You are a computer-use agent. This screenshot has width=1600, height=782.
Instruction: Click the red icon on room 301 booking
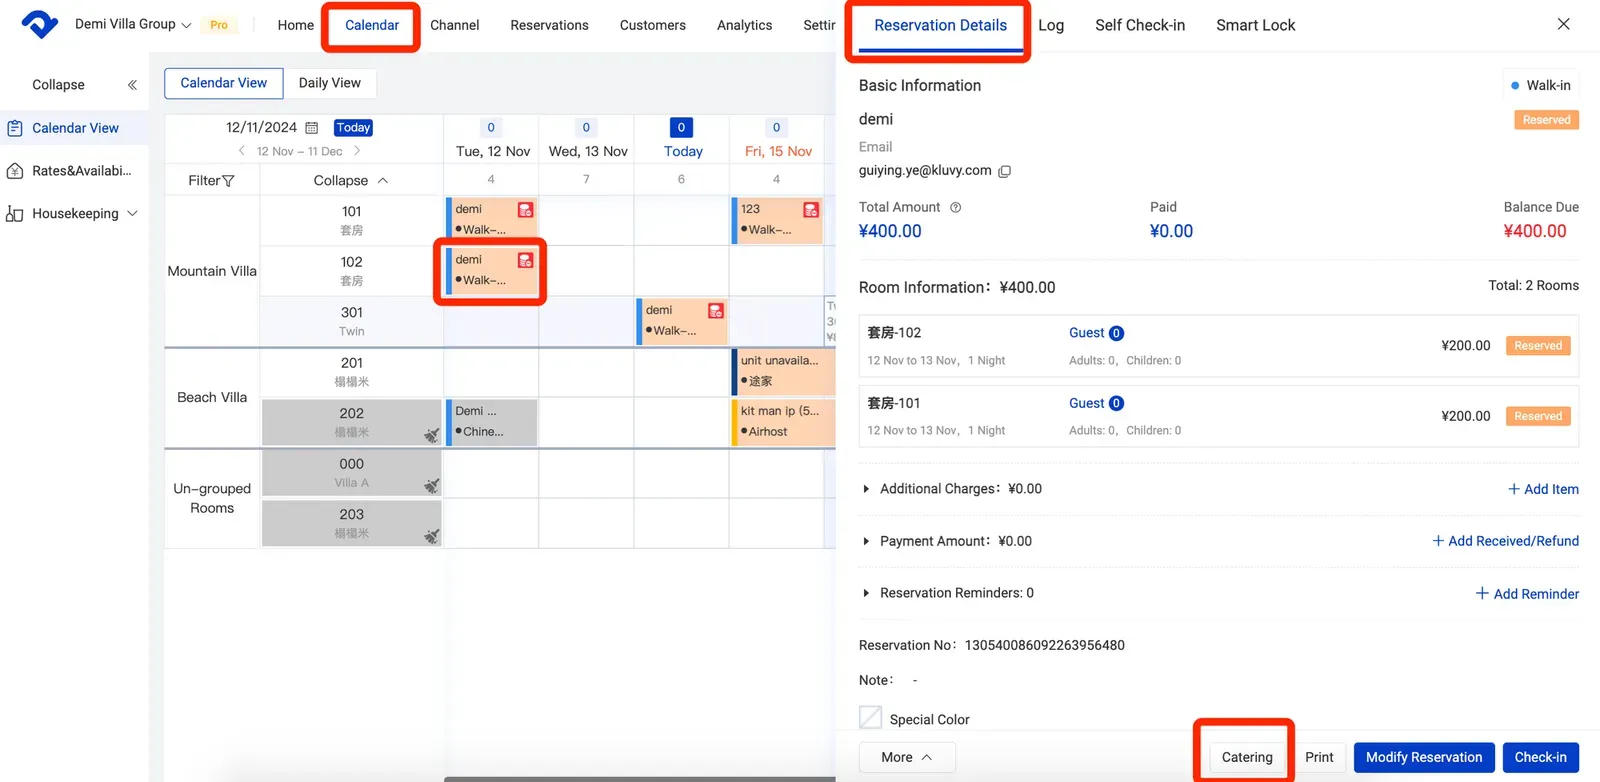(x=715, y=311)
